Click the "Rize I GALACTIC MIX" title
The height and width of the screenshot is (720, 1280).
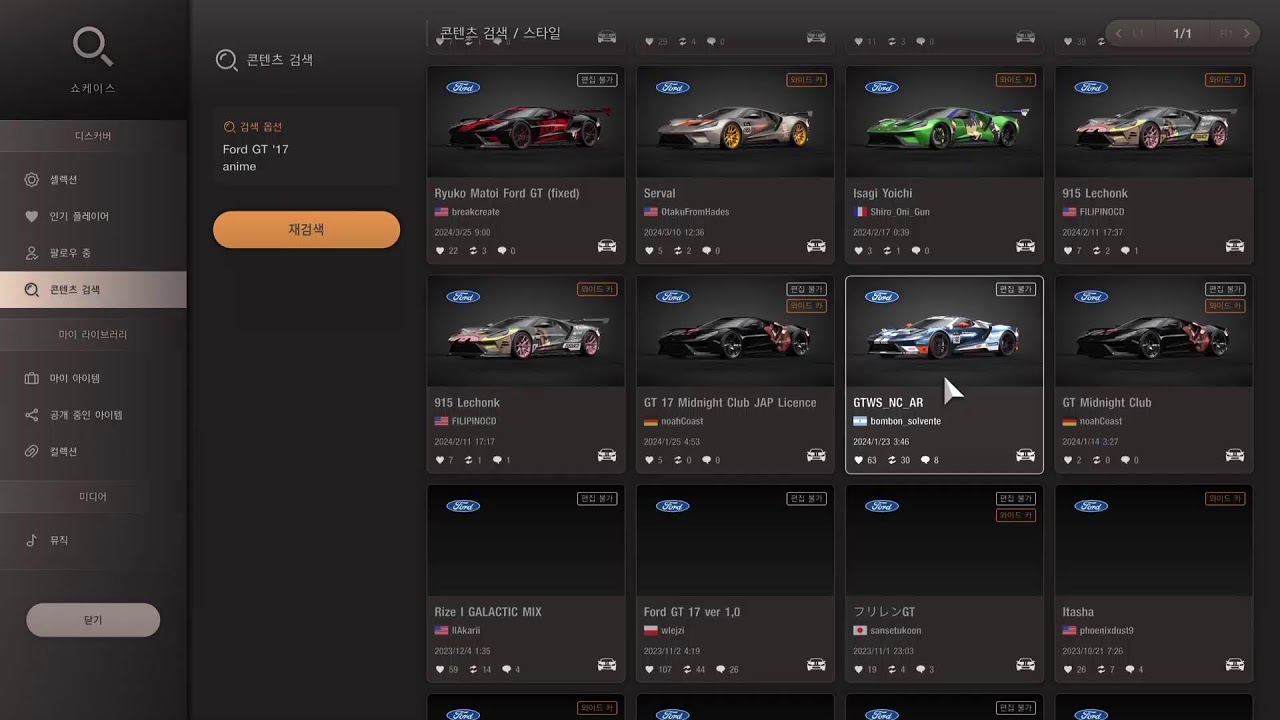point(488,612)
